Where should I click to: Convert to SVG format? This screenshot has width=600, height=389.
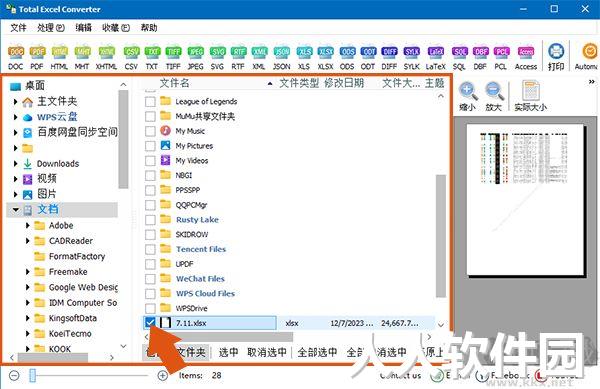coord(217,57)
